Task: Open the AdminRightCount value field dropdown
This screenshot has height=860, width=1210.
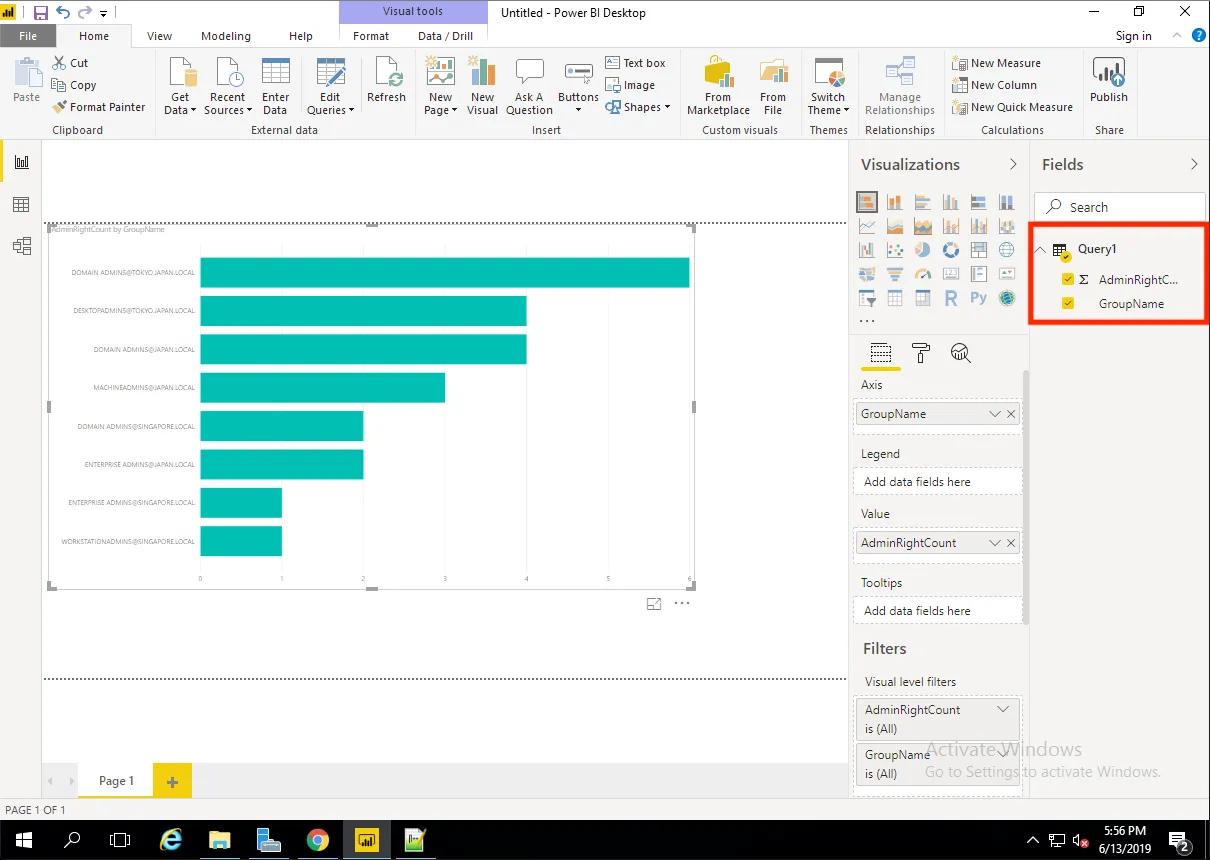Action: click(x=995, y=543)
